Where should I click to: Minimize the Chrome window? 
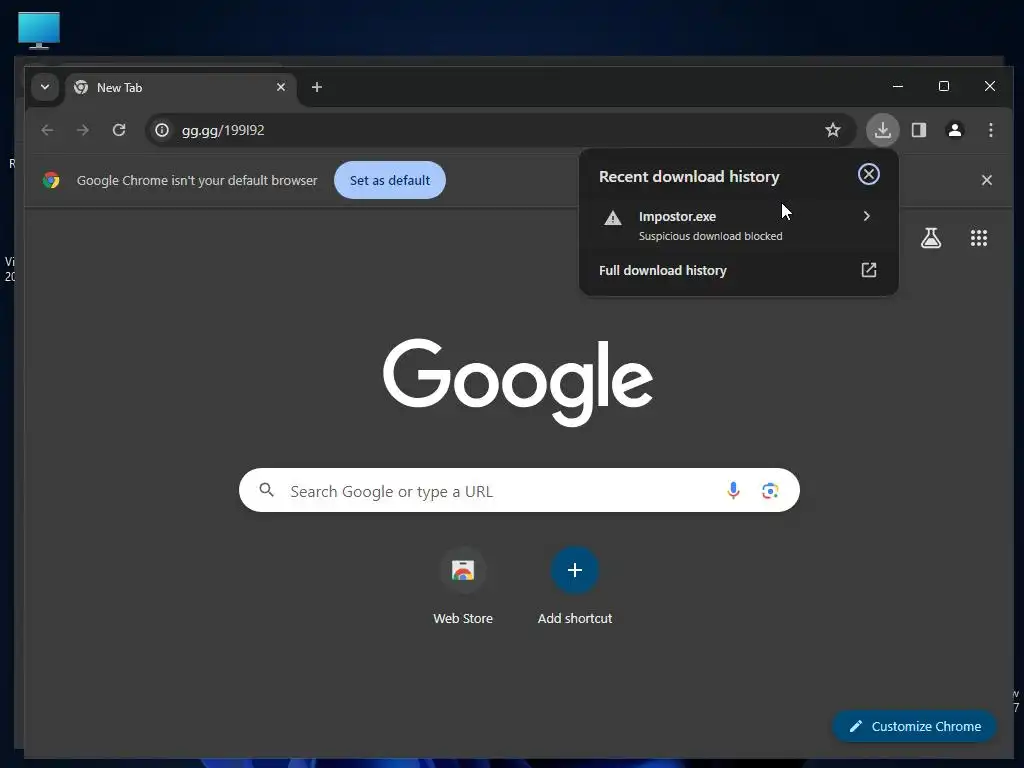(898, 86)
